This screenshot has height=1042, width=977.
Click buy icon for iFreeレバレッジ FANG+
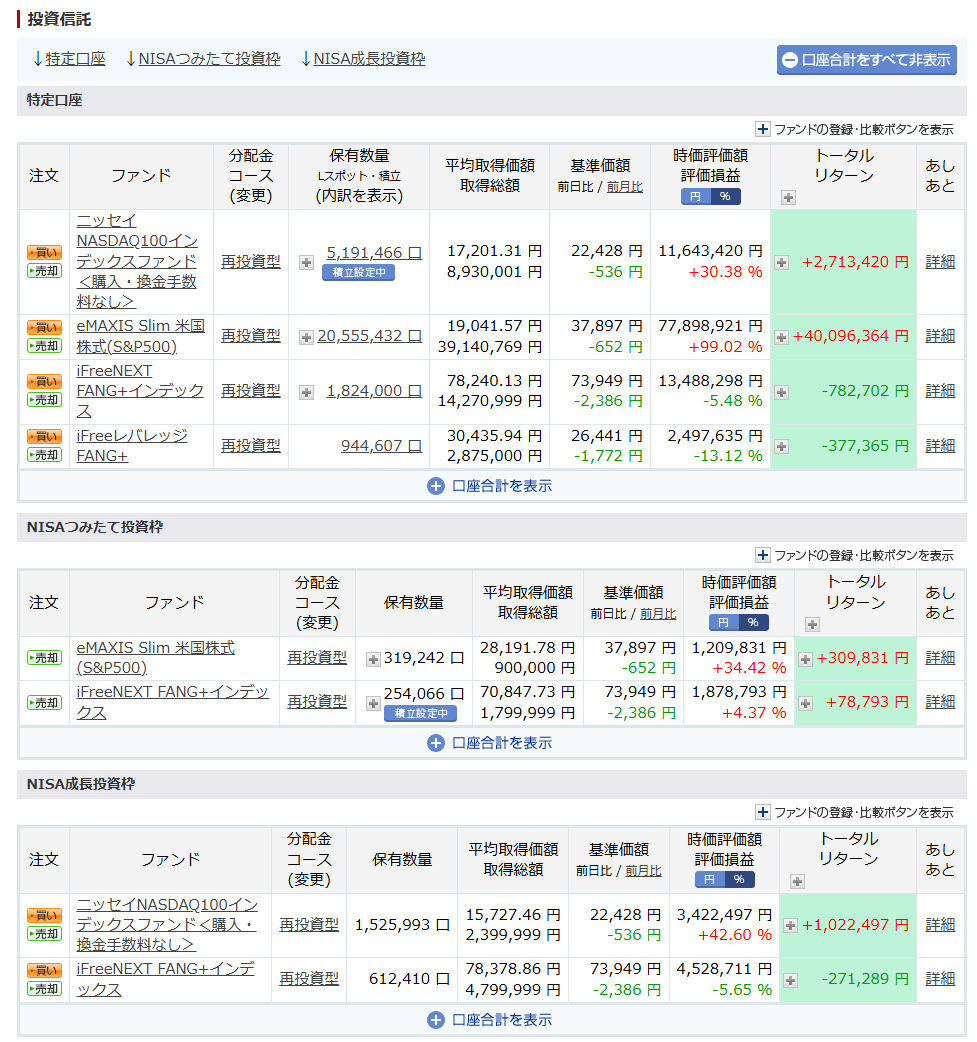pos(44,436)
